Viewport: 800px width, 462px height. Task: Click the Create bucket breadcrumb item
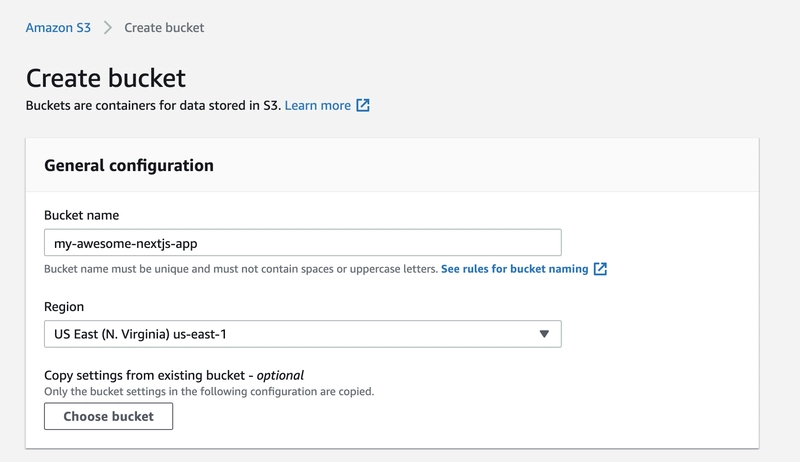tap(164, 28)
